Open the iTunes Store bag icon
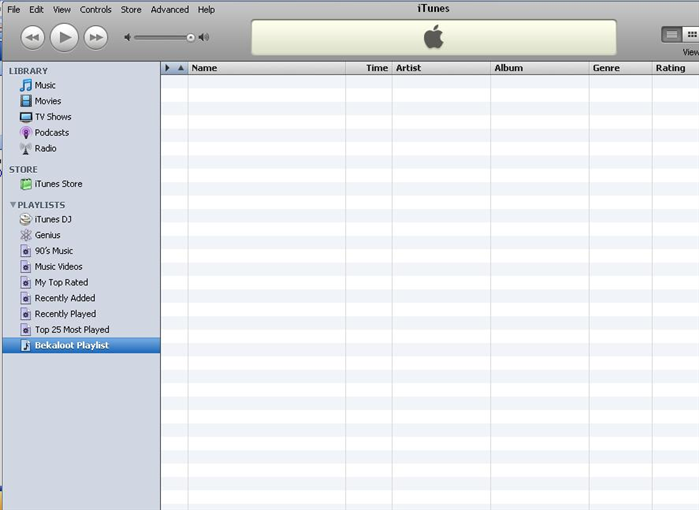This screenshot has width=699, height=510. coord(26,184)
